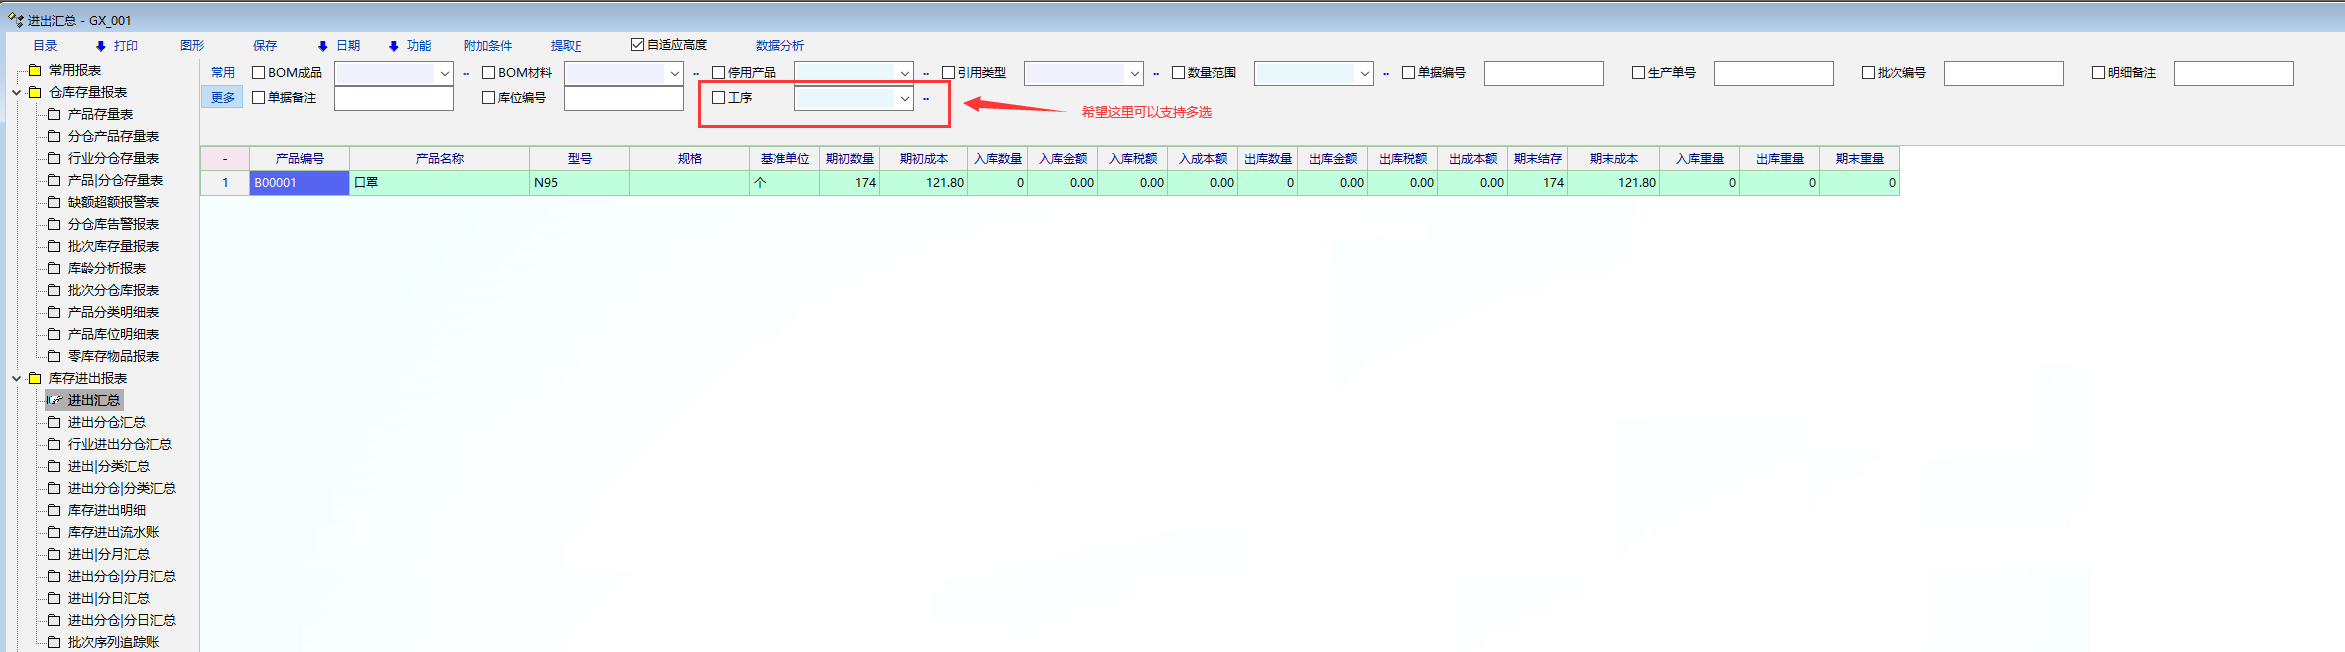Open the 数据分析 menu
Viewport: 2345px width, 652px height.
[779, 46]
